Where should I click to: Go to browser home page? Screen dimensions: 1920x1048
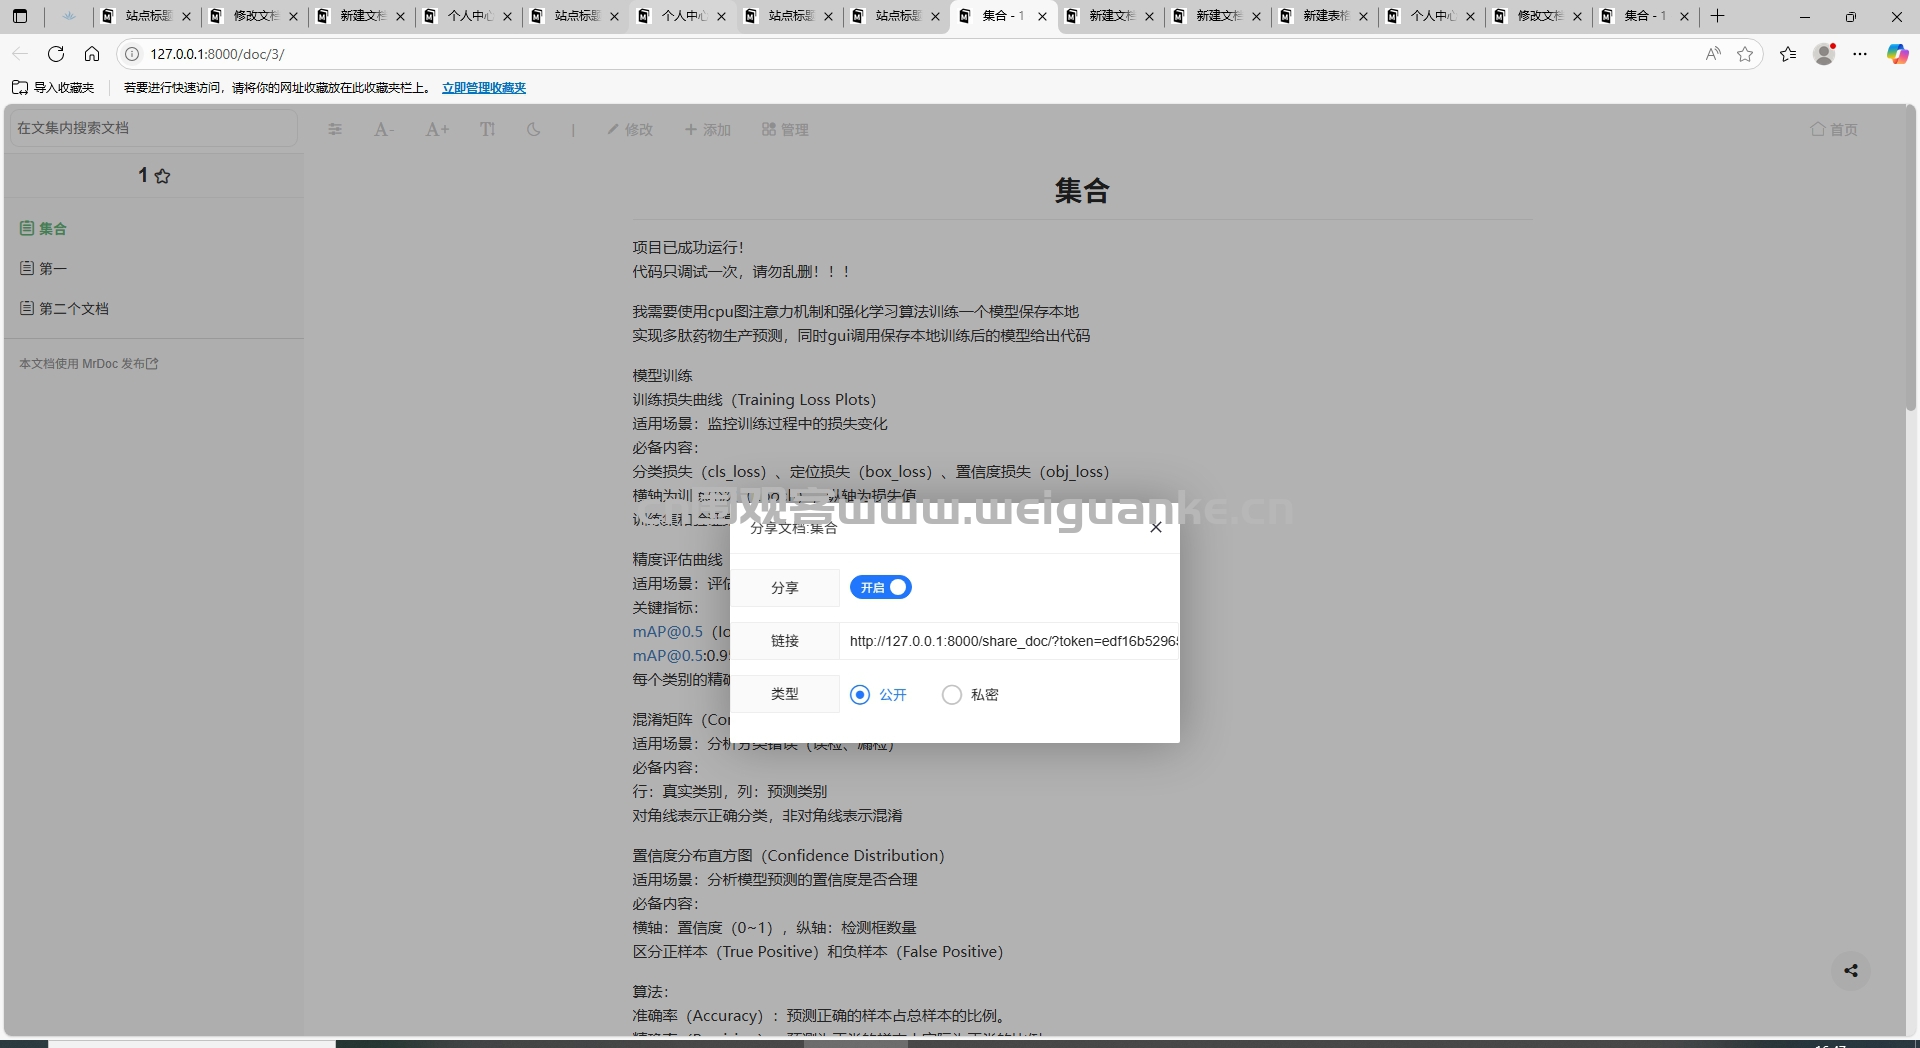[x=92, y=54]
